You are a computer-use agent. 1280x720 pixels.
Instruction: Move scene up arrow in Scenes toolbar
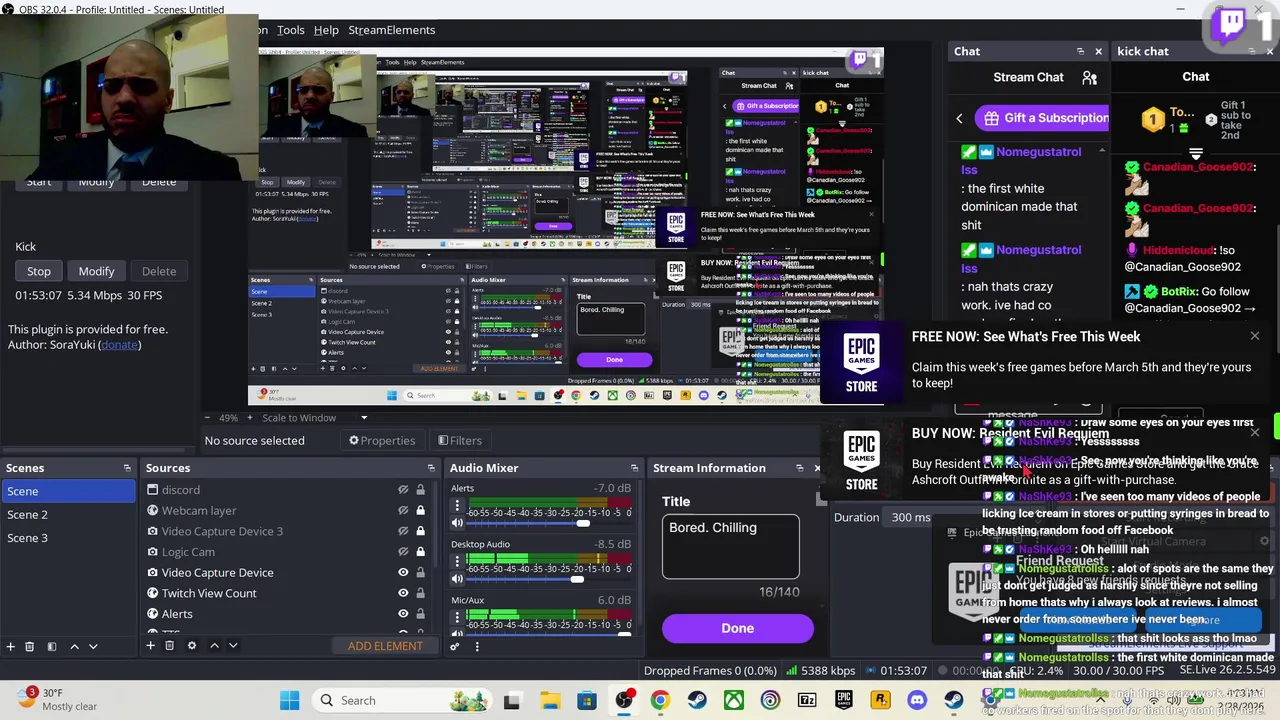[74, 646]
